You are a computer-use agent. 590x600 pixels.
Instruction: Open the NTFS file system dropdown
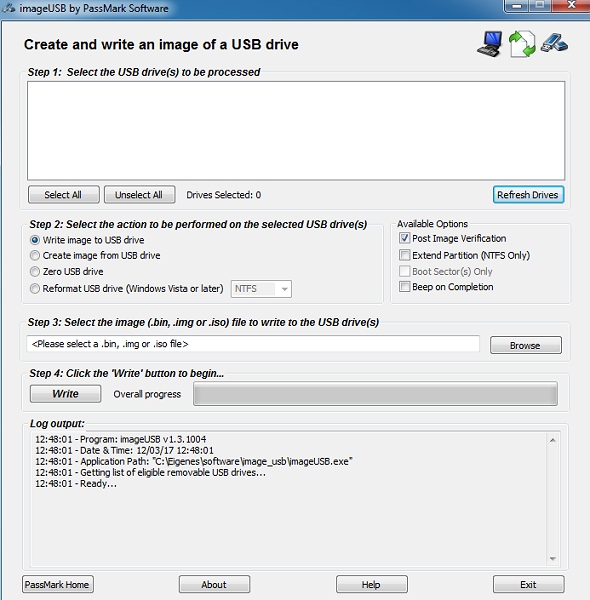tap(261, 289)
